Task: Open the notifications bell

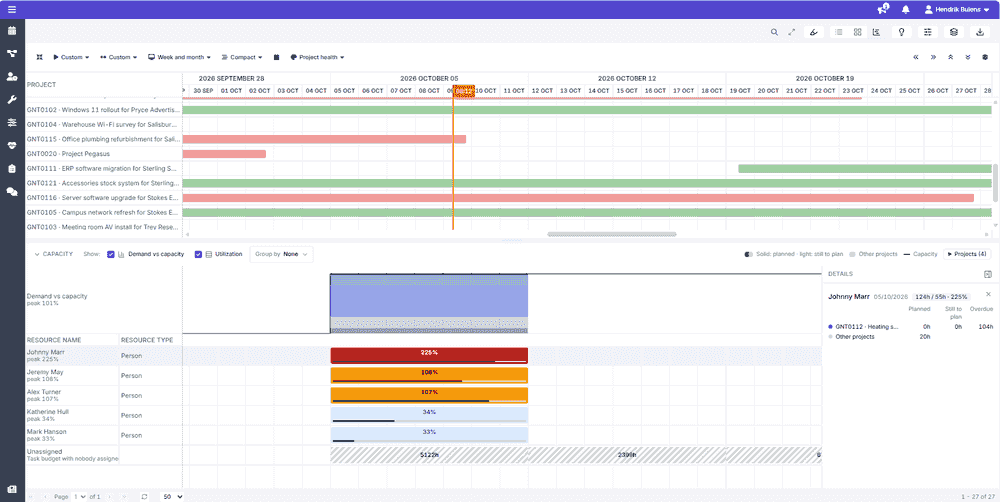Action: (x=906, y=10)
